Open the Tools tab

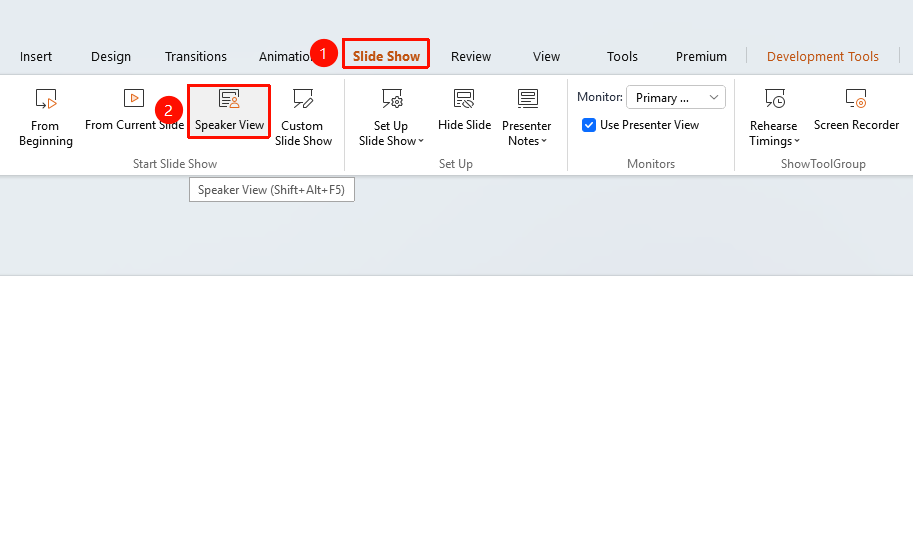click(622, 56)
